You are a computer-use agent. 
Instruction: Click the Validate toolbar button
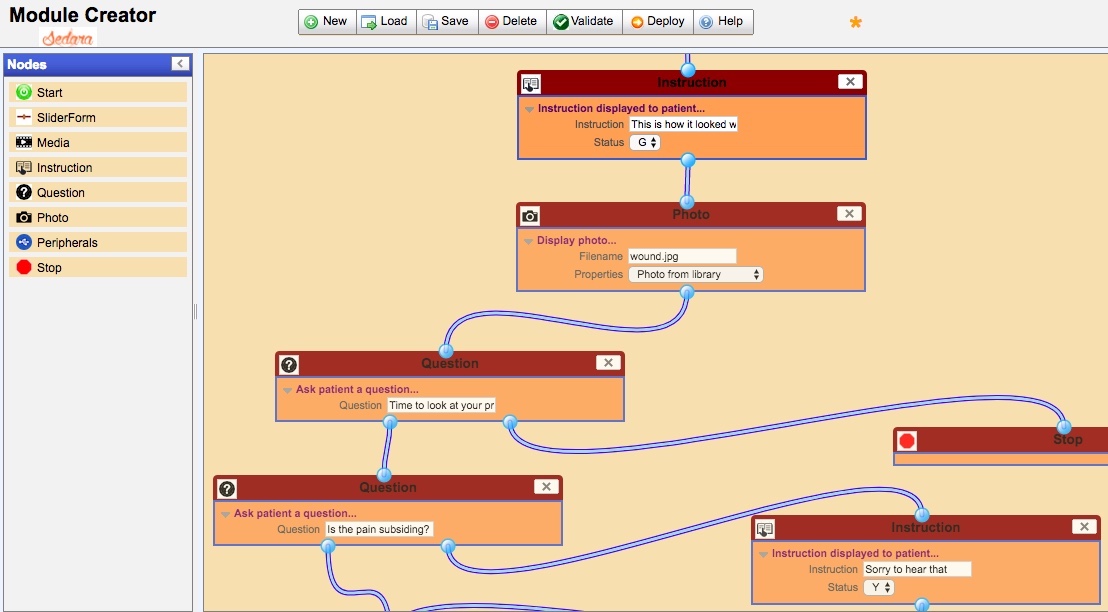(x=584, y=22)
